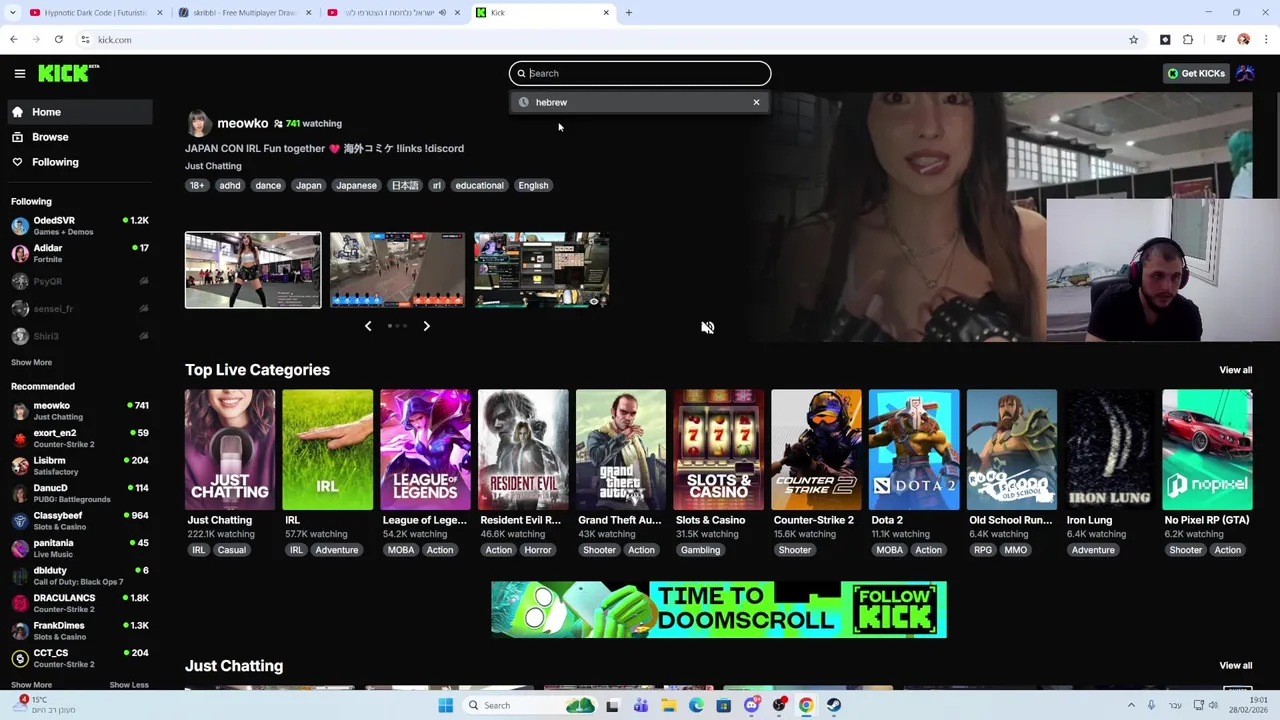Open Chrome from the taskbar

coord(805,705)
